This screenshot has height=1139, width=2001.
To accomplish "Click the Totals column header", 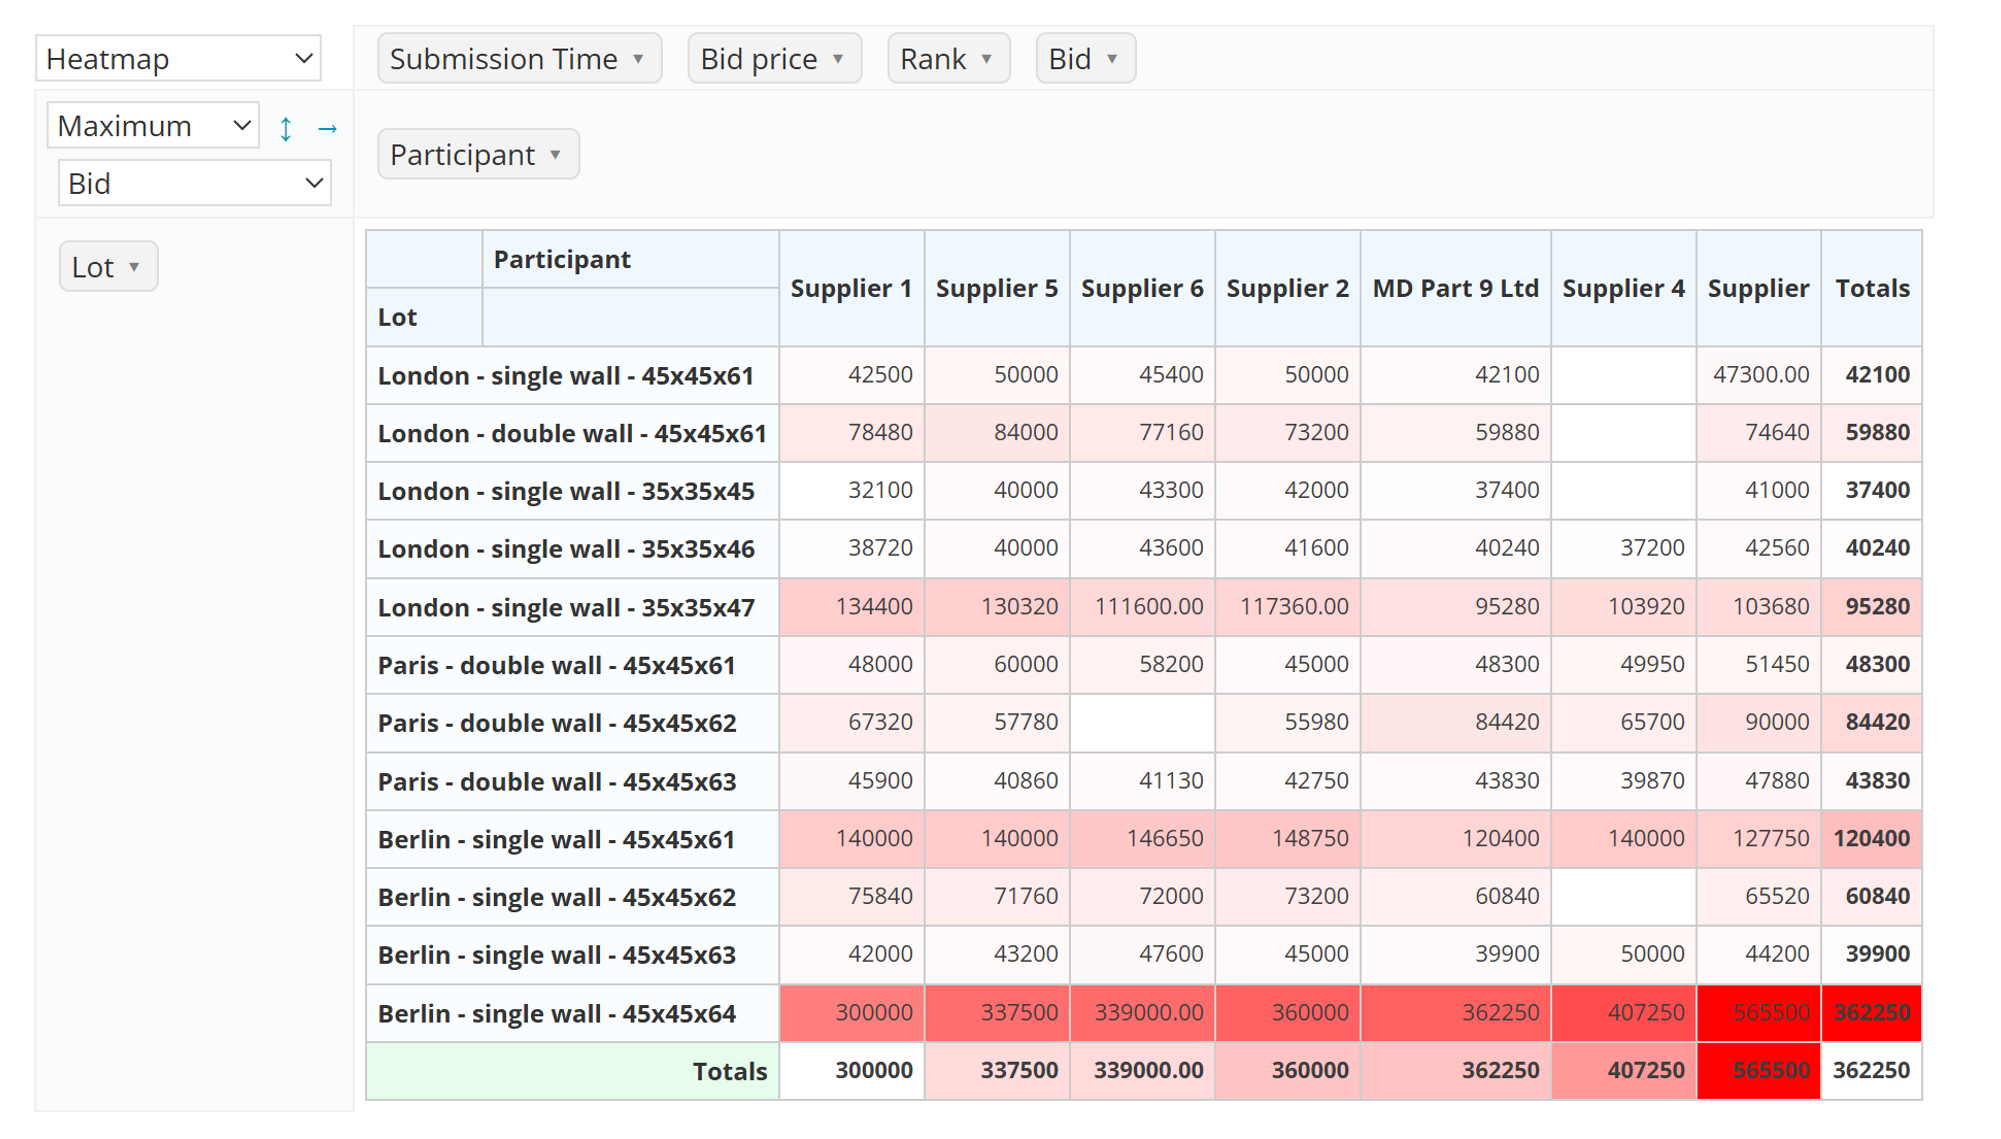I will click(1871, 289).
